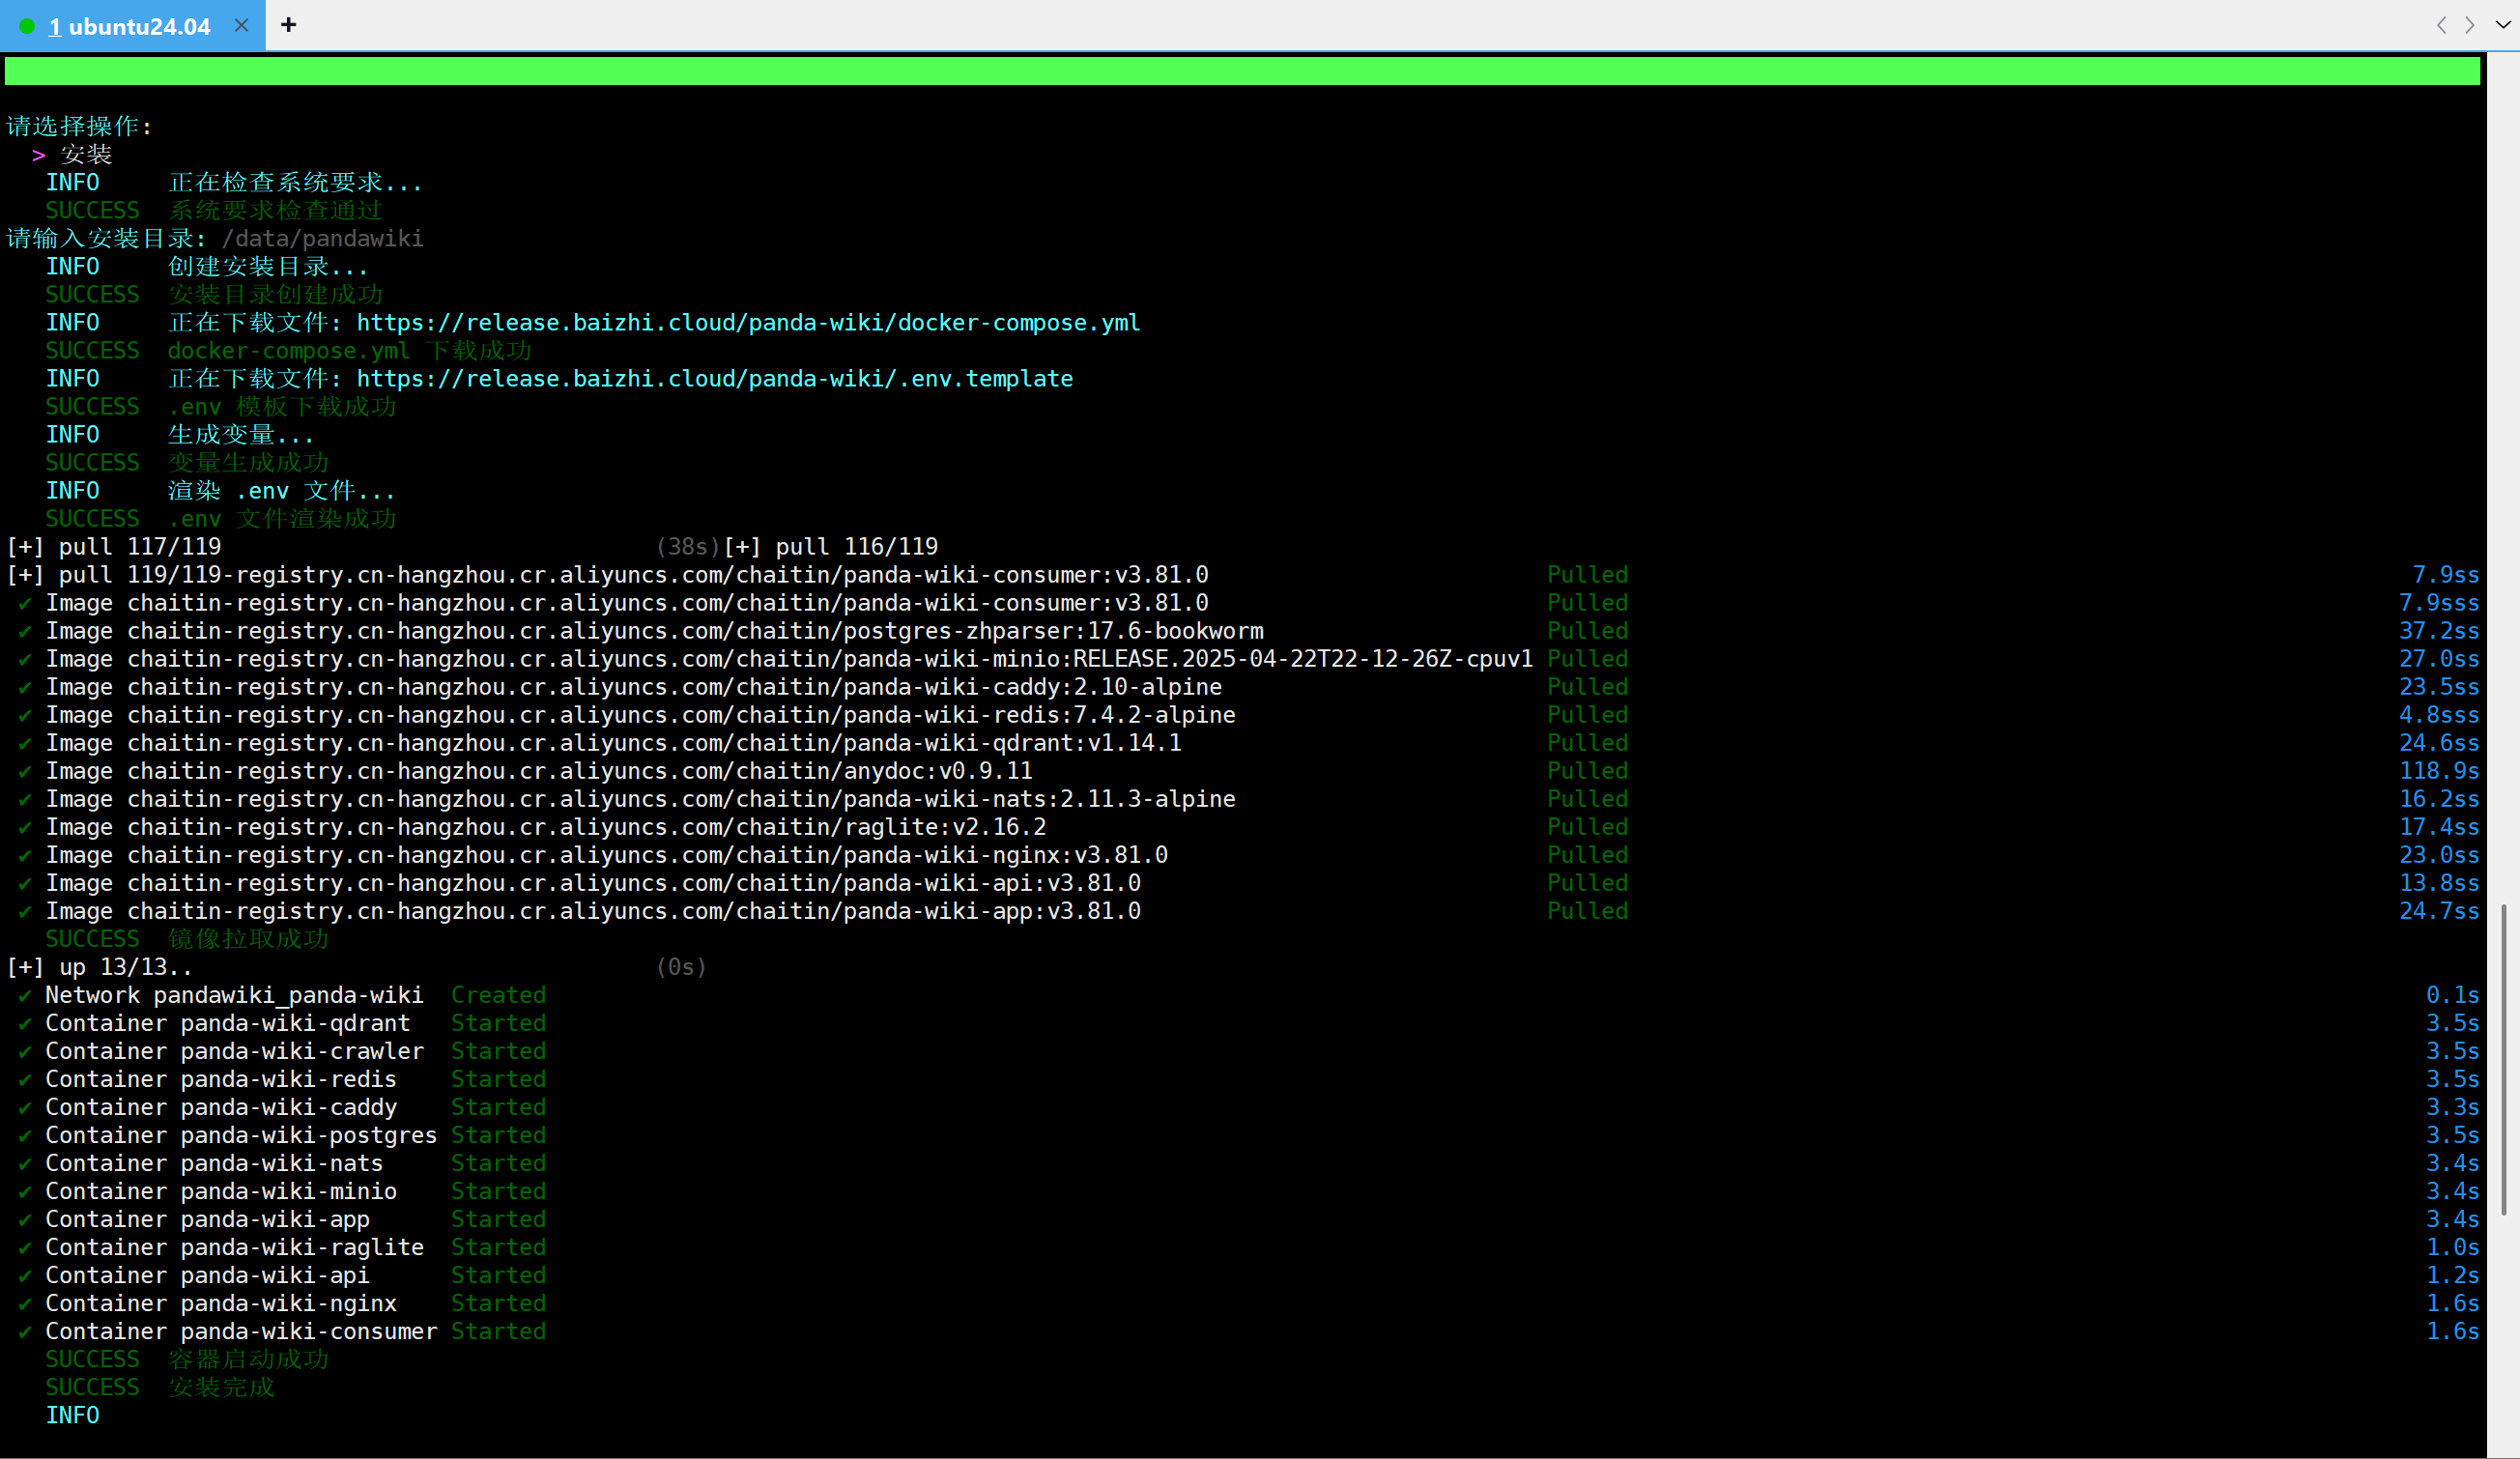Click the vertical scrollbar thumb

(x=2503, y=1059)
